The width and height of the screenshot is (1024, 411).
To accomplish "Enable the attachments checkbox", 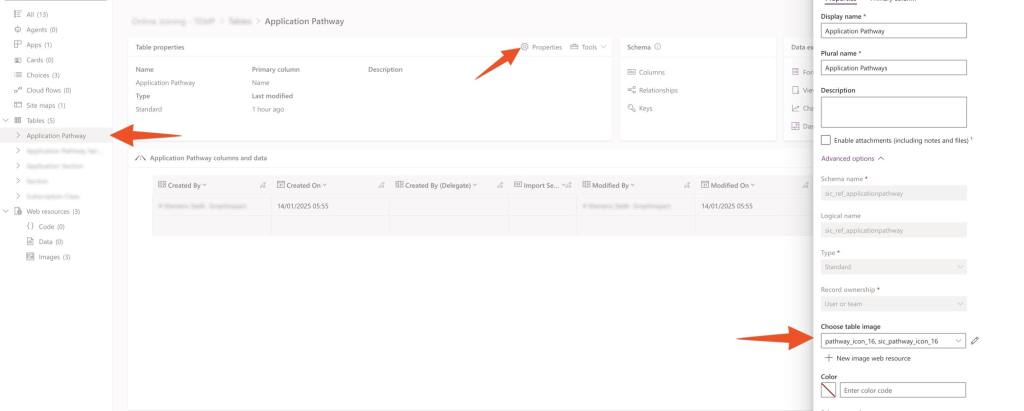I will click(x=826, y=141).
